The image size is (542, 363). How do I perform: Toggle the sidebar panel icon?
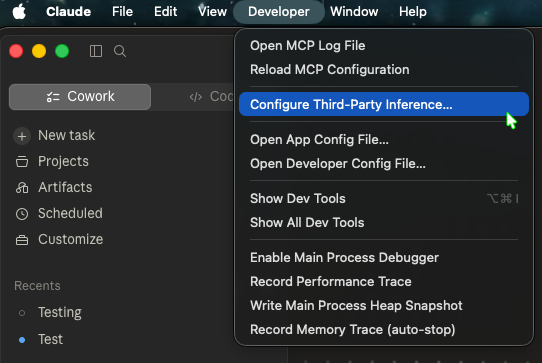(96, 51)
